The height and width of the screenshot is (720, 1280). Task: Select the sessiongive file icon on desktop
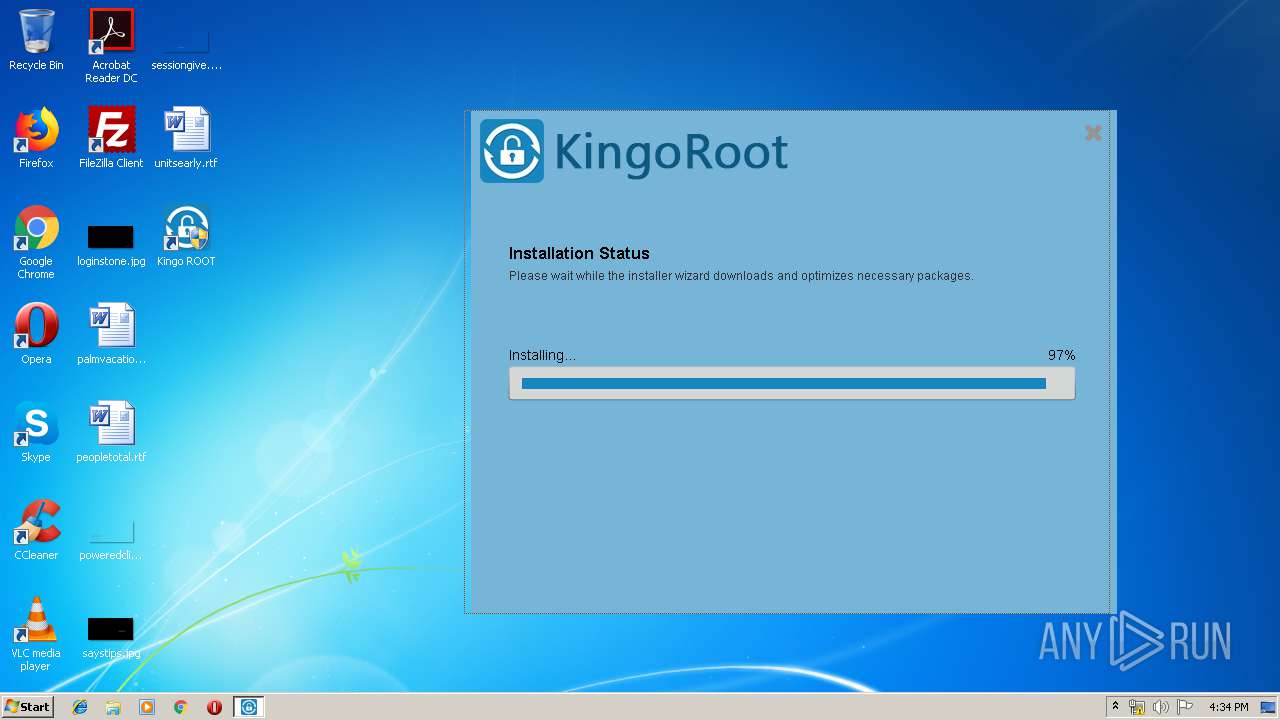(186, 45)
